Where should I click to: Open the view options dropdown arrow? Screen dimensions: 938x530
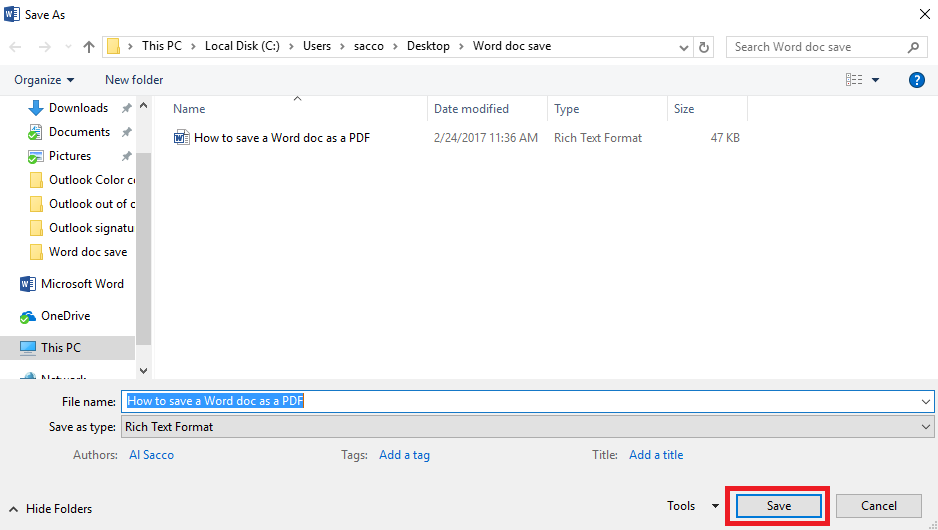[x=875, y=80]
